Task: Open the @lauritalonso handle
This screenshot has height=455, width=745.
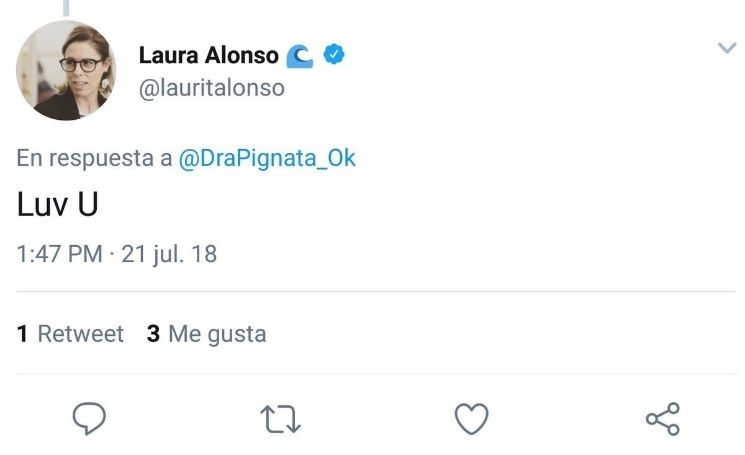Action: click(x=211, y=88)
